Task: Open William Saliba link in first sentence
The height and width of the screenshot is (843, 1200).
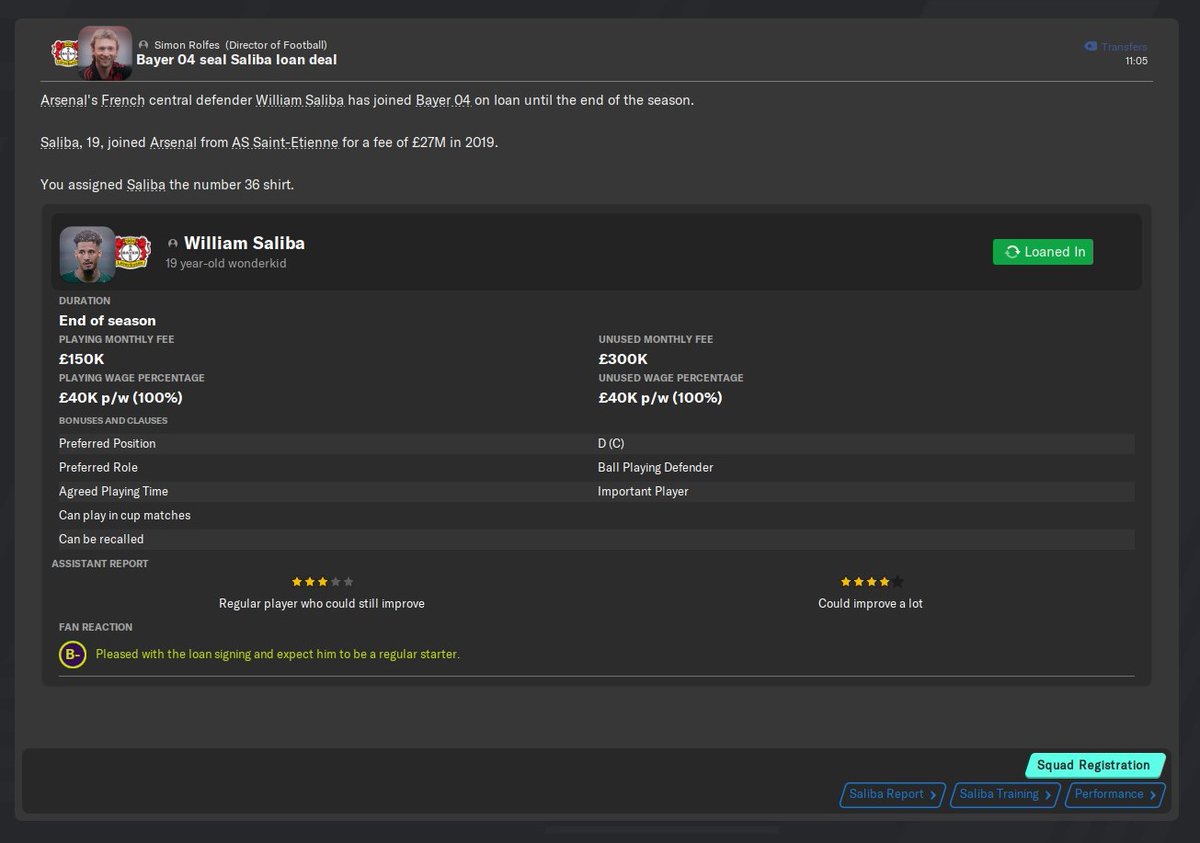Action: 299,101
